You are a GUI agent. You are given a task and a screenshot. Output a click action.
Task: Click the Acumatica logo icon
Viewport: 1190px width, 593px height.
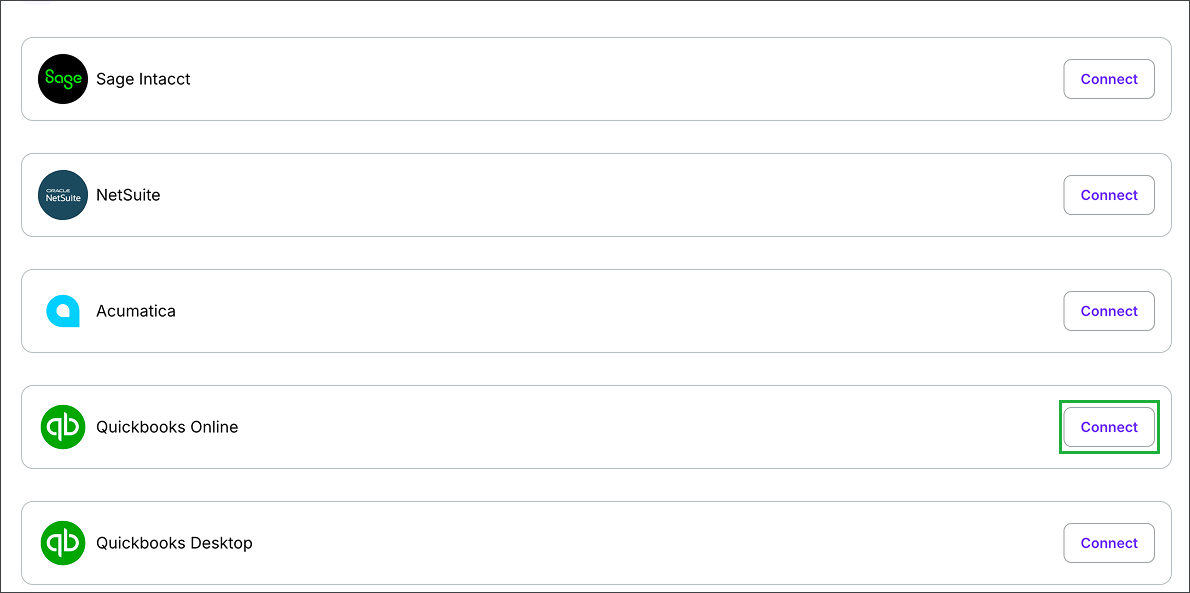click(x=63, y=311)
